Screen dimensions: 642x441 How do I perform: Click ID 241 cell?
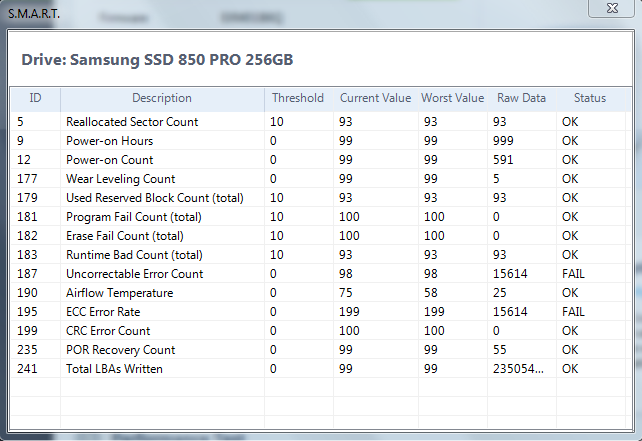(x=27, y=369)
